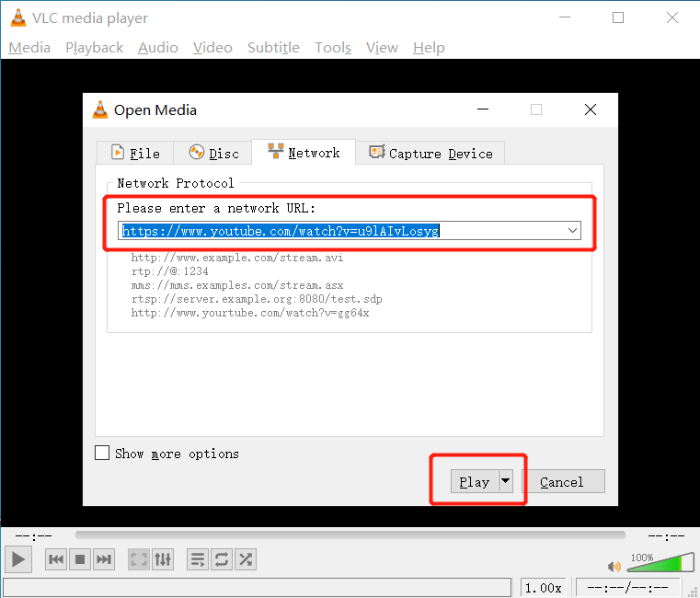
Task: Open the Subtitle menu
Action: (x=273, y=47)
